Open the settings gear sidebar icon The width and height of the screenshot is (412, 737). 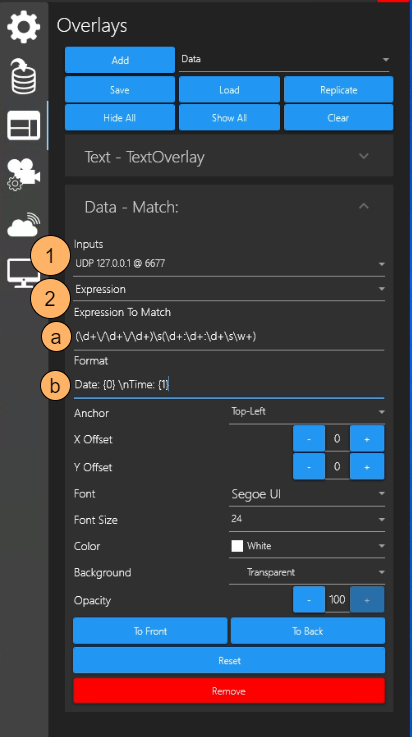tap(23, 26)
